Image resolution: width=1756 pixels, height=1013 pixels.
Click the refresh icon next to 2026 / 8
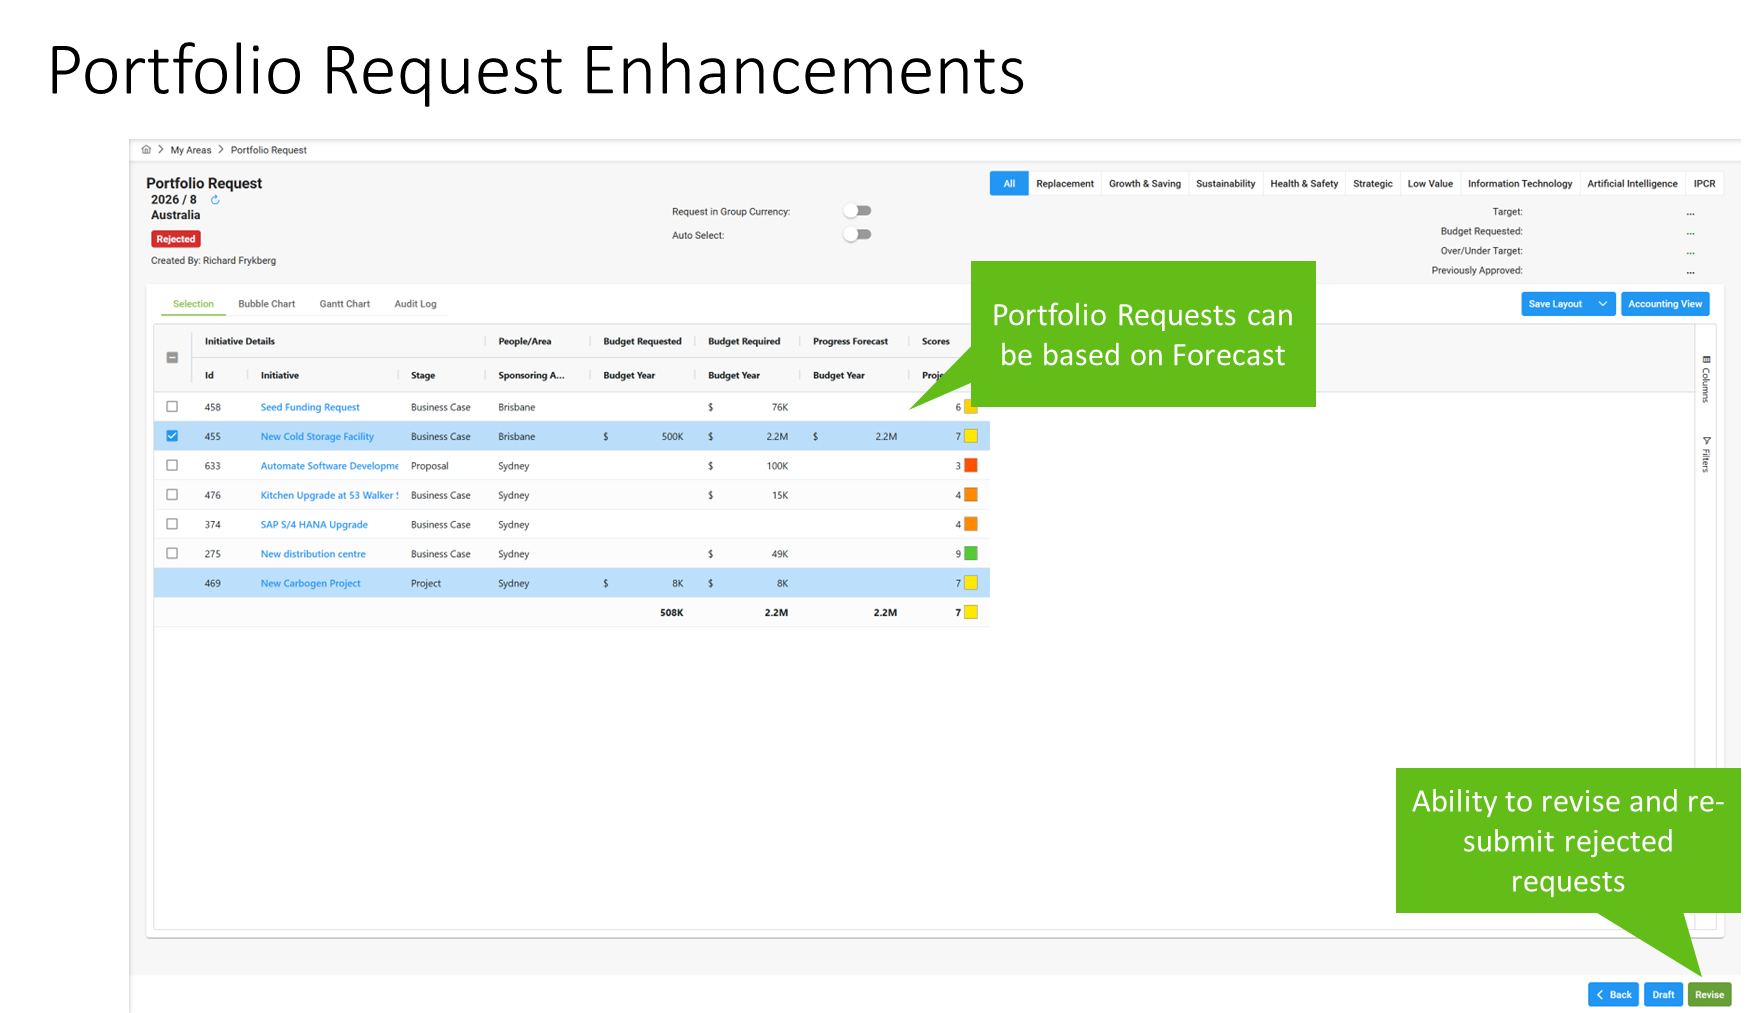pyautogui.click(x=215, y=200)
